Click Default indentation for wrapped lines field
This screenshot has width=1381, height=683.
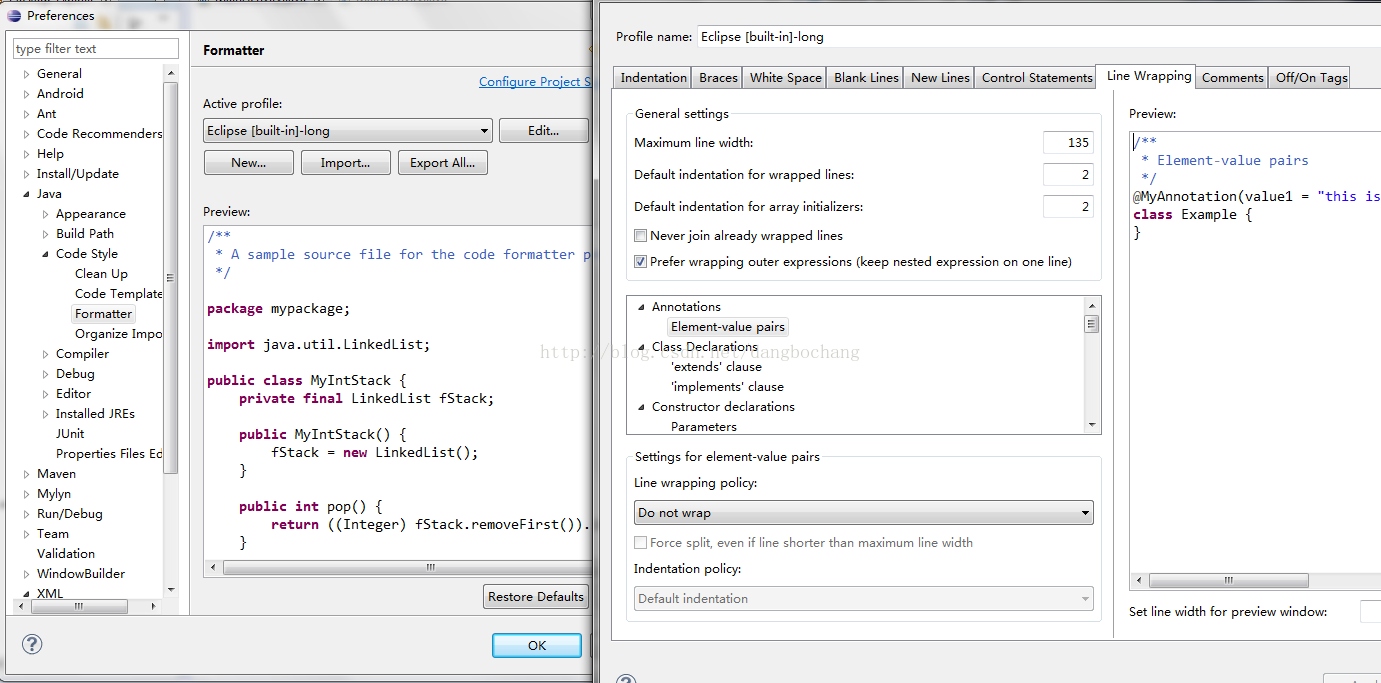[1068, 175]
